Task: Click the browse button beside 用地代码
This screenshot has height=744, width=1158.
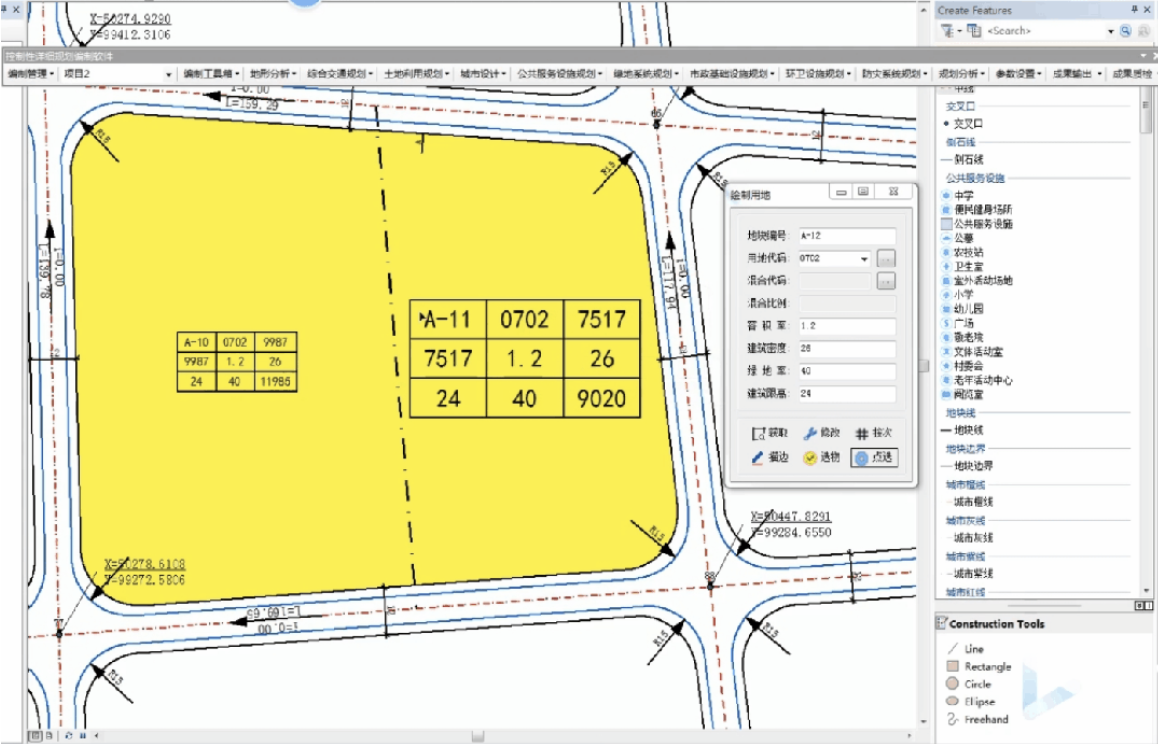Action: (x=886, y=259)
